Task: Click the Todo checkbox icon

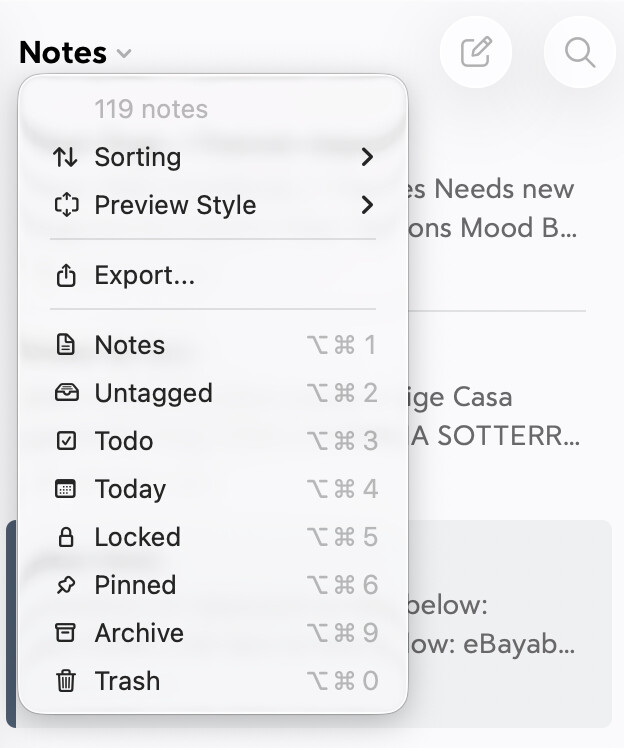Action: [x=66, y=441]
